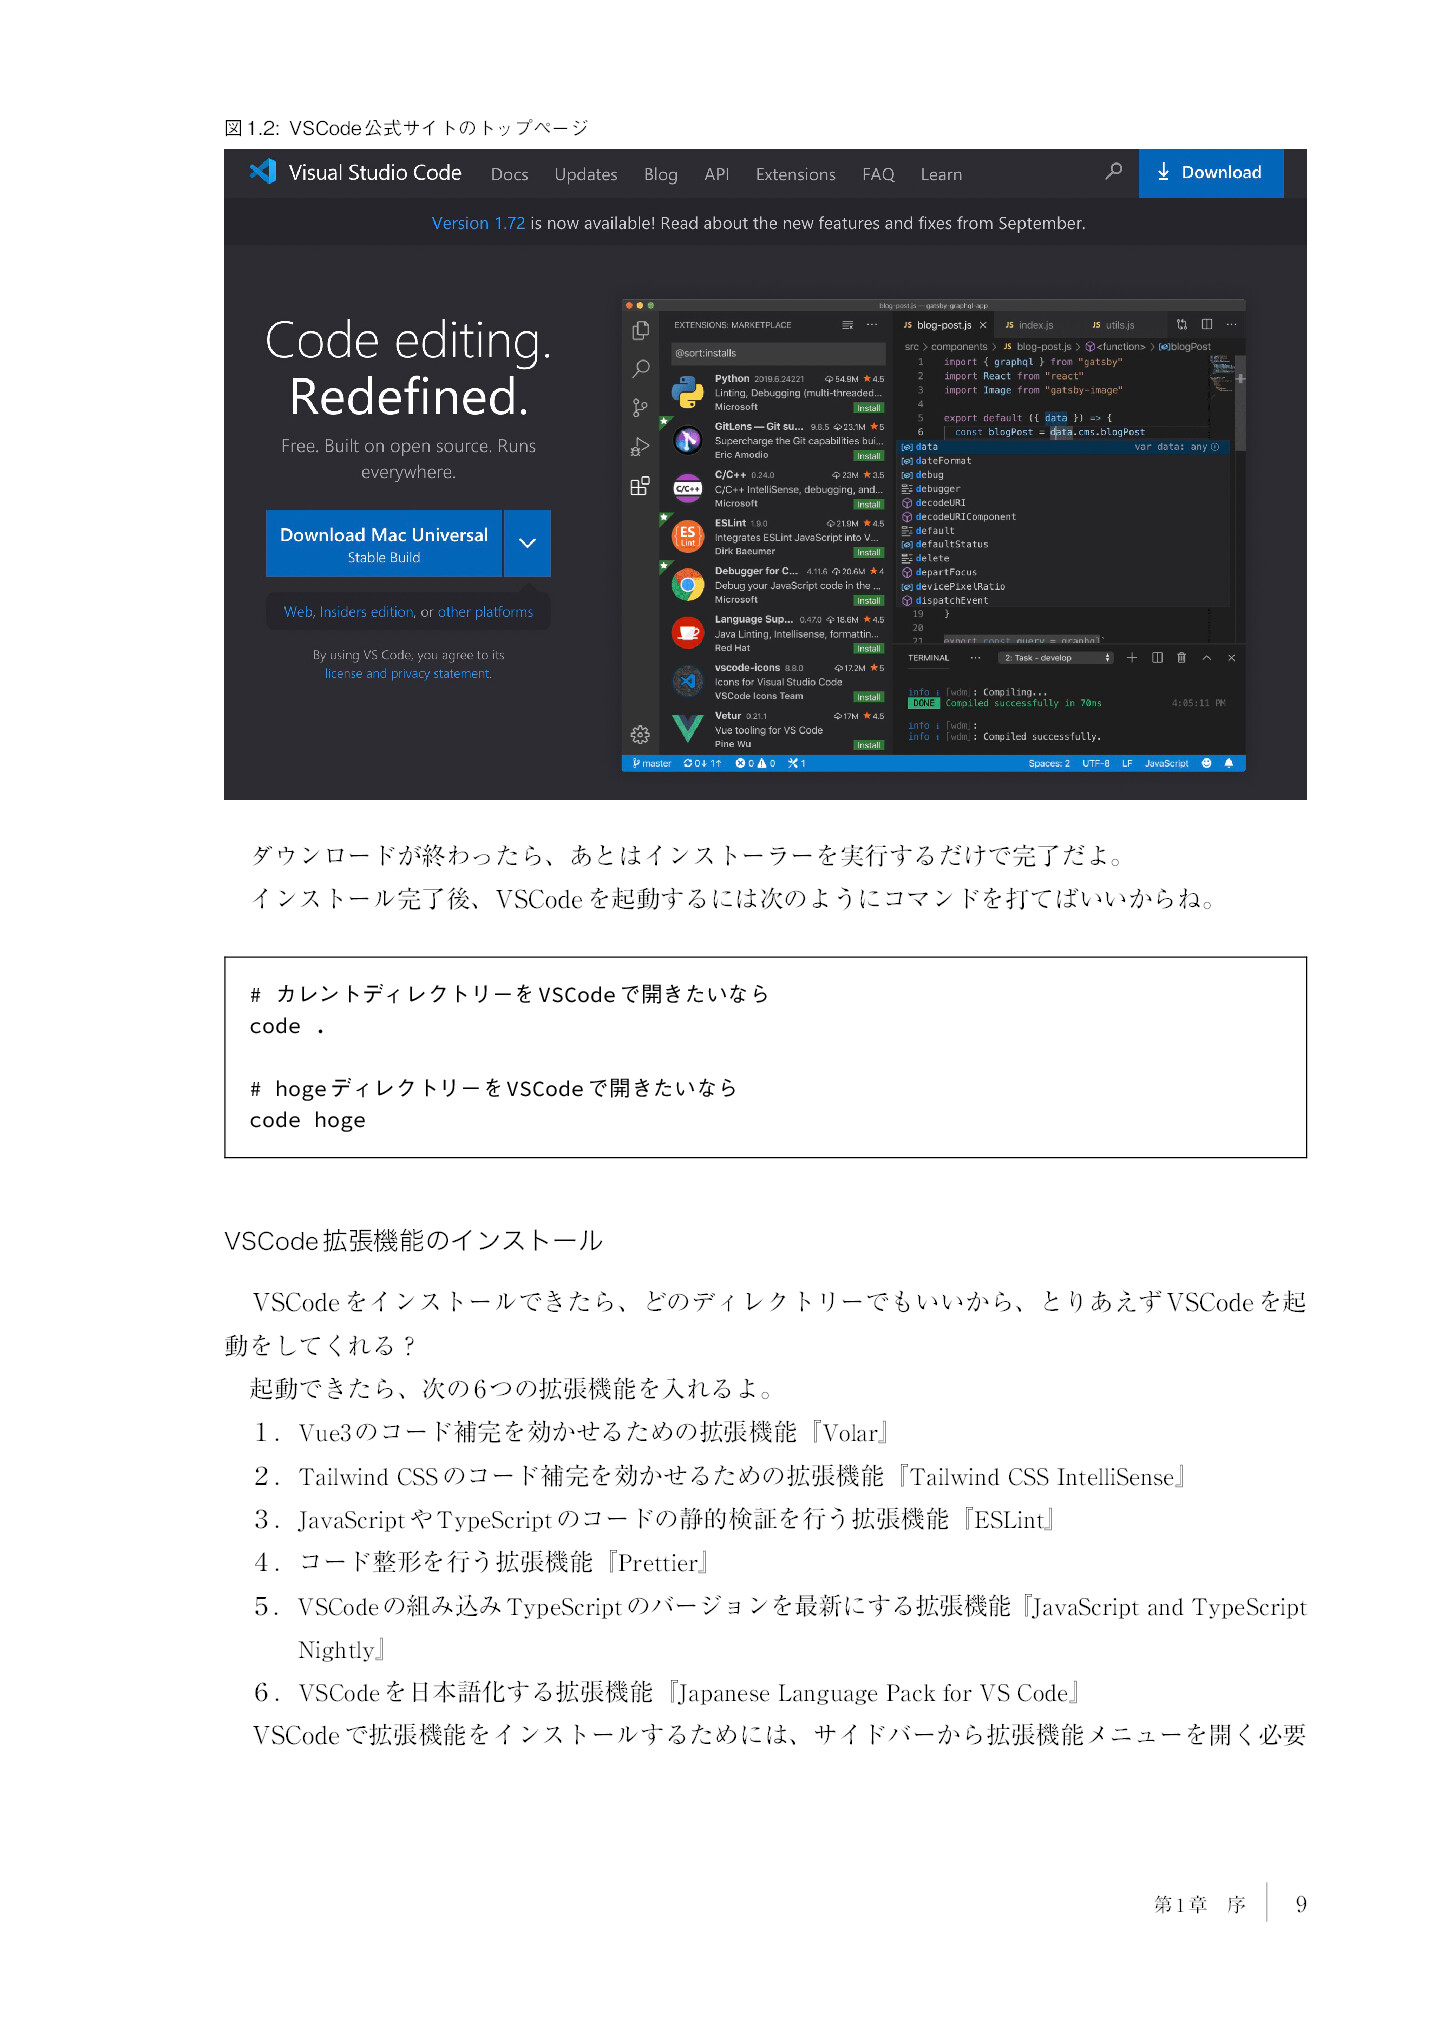Open the Run and Debug icon
The height and width of the screenshot is (2024, 1433).
coord(641,447)
